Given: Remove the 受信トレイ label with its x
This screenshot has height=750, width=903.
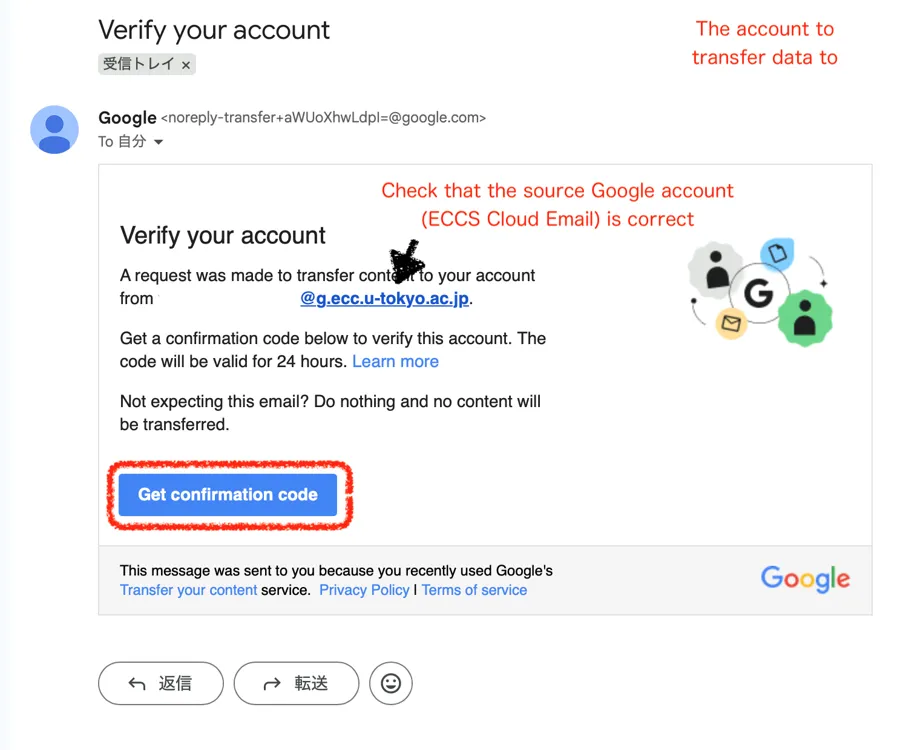Looking at the screenshot, I should coord(186,65).
